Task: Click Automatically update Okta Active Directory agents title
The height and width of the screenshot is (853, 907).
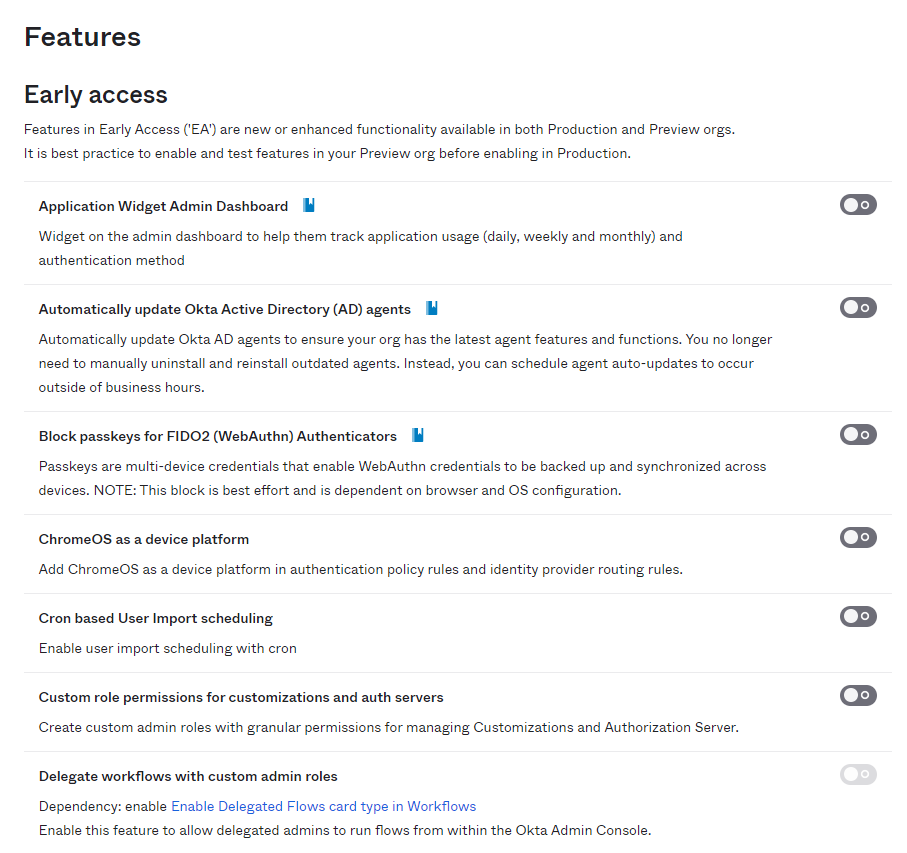Action: [x=225, y=310]
